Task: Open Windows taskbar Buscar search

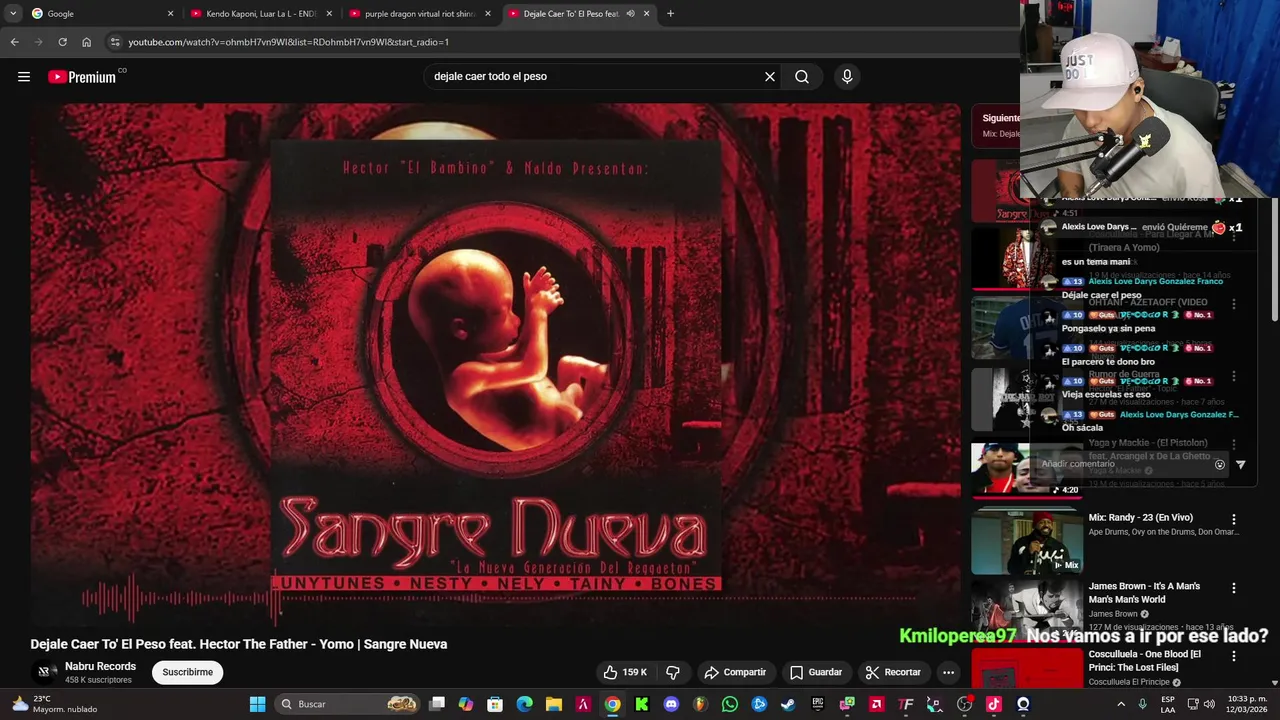Action: pyautogui.click(x=347, y=704)
